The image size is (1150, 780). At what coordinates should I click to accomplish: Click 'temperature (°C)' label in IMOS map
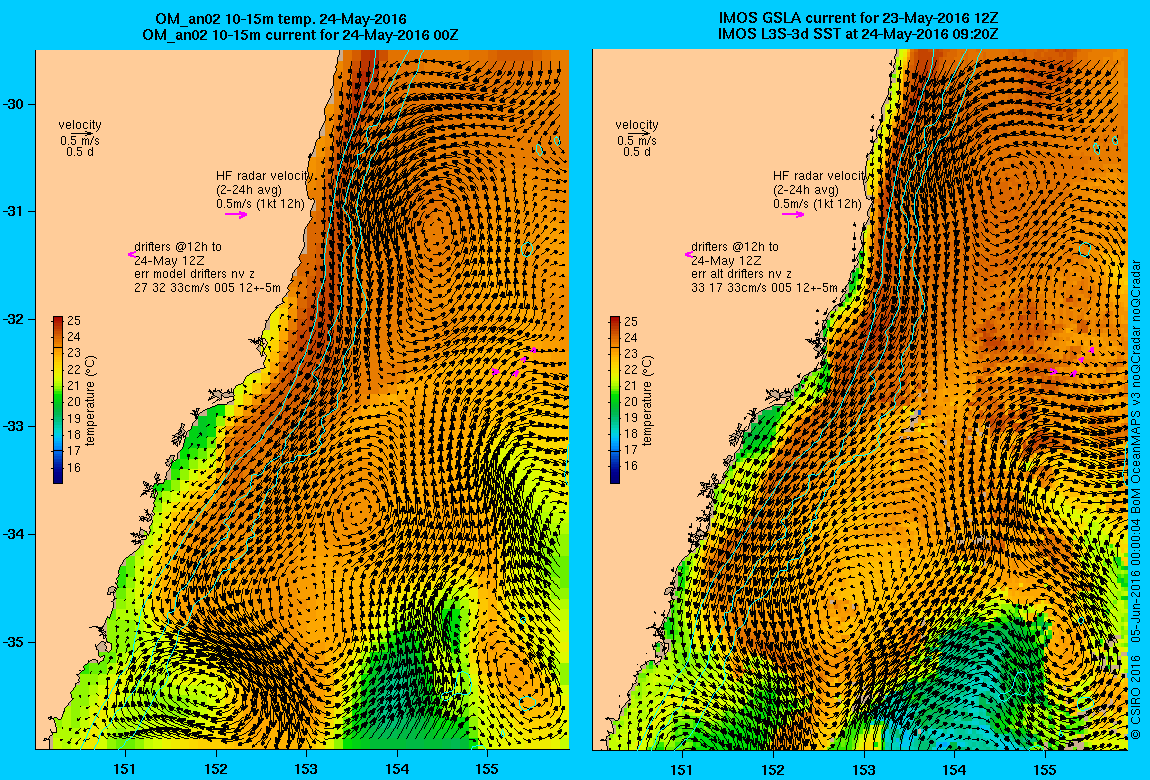[x=648, y=401]
